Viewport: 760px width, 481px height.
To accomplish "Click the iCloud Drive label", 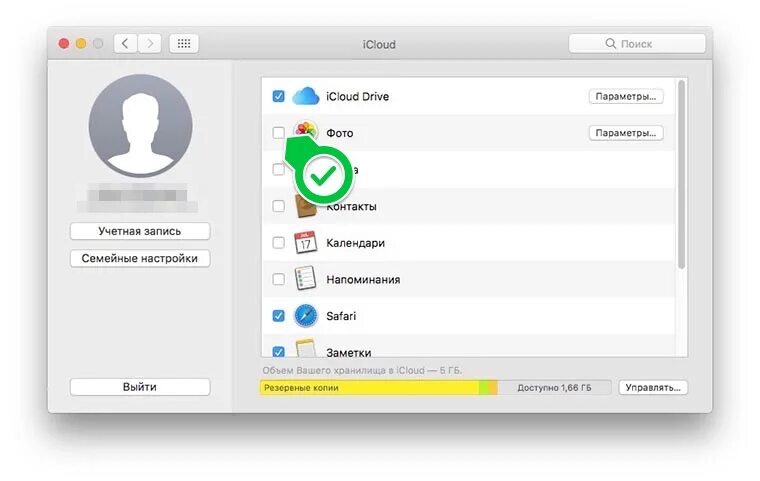I will [357, 96].
